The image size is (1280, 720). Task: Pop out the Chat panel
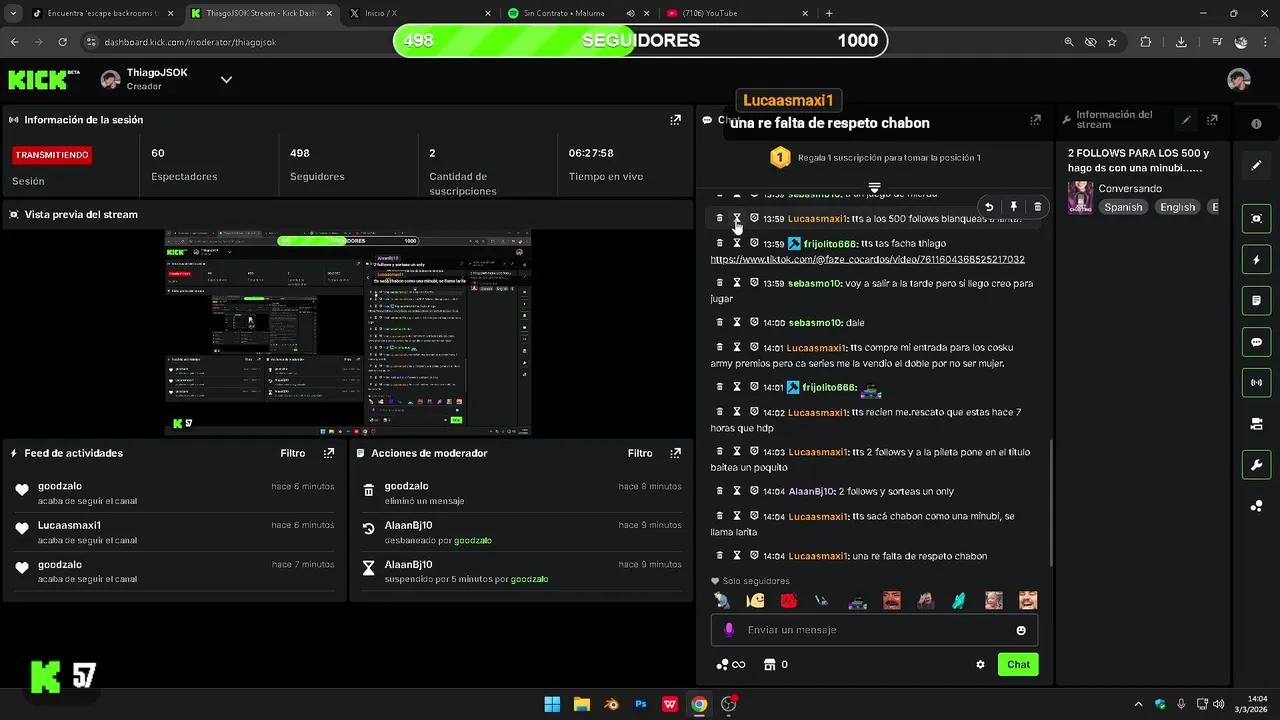[1035, 120]
